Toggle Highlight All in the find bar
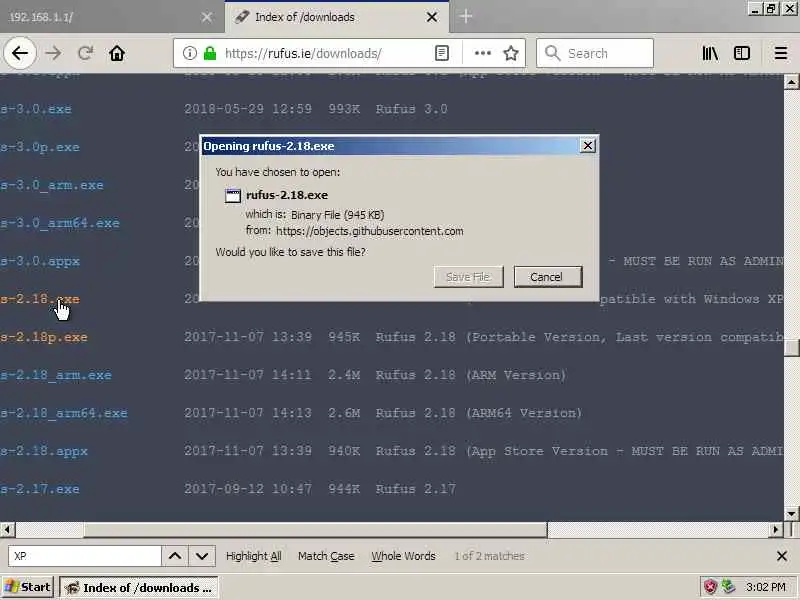The width and height of the screenshot is (800, 600). [254, 556]
